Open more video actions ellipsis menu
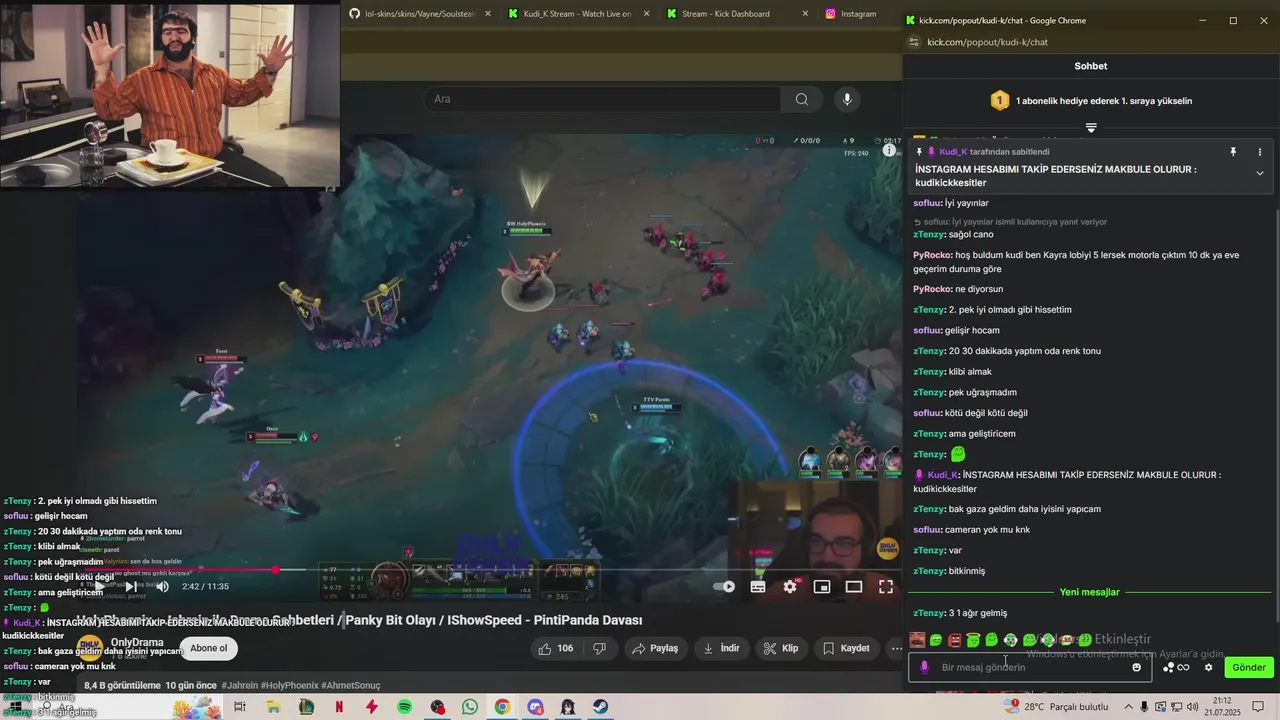Viewport: 1280px width, 720px height. pyautogui.click(x=895, y=648)
